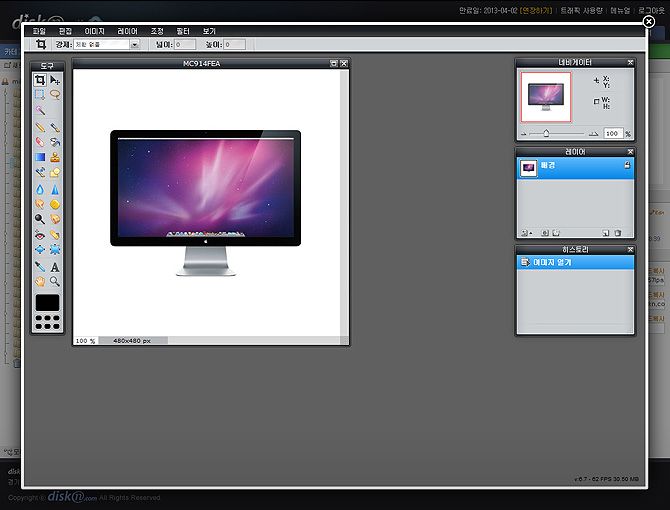This screenshot has width=670, height=510.
Task: Open the 편집 menu
Action: 65,31
